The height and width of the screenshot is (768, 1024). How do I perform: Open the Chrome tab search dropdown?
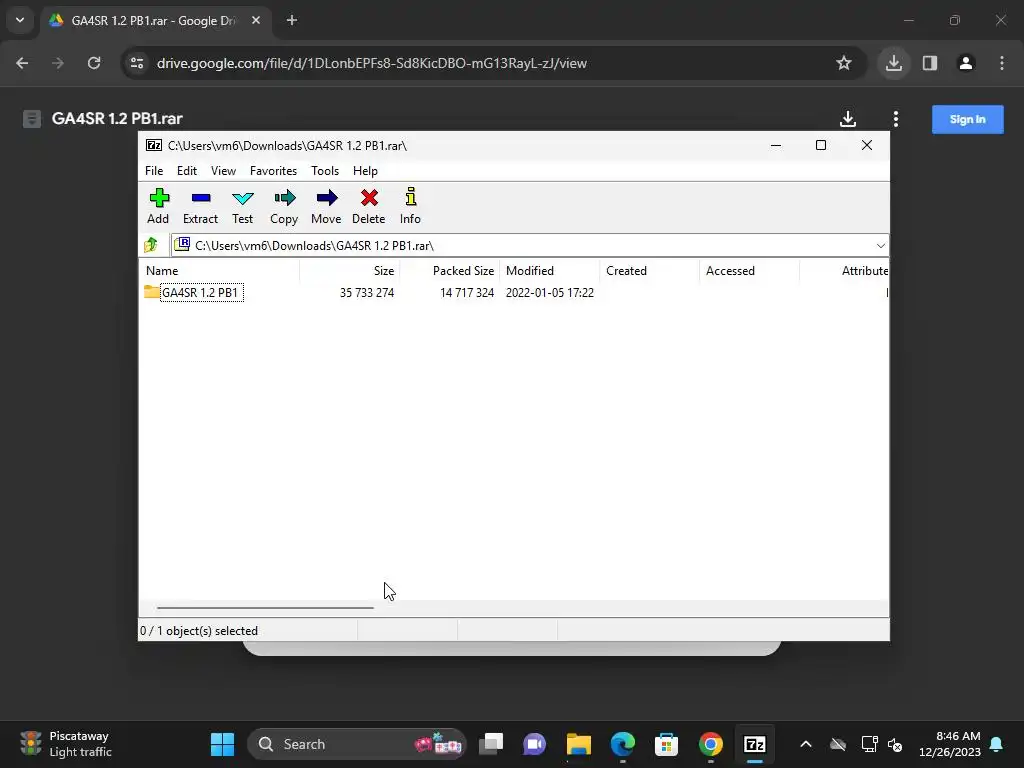[20, 20]
